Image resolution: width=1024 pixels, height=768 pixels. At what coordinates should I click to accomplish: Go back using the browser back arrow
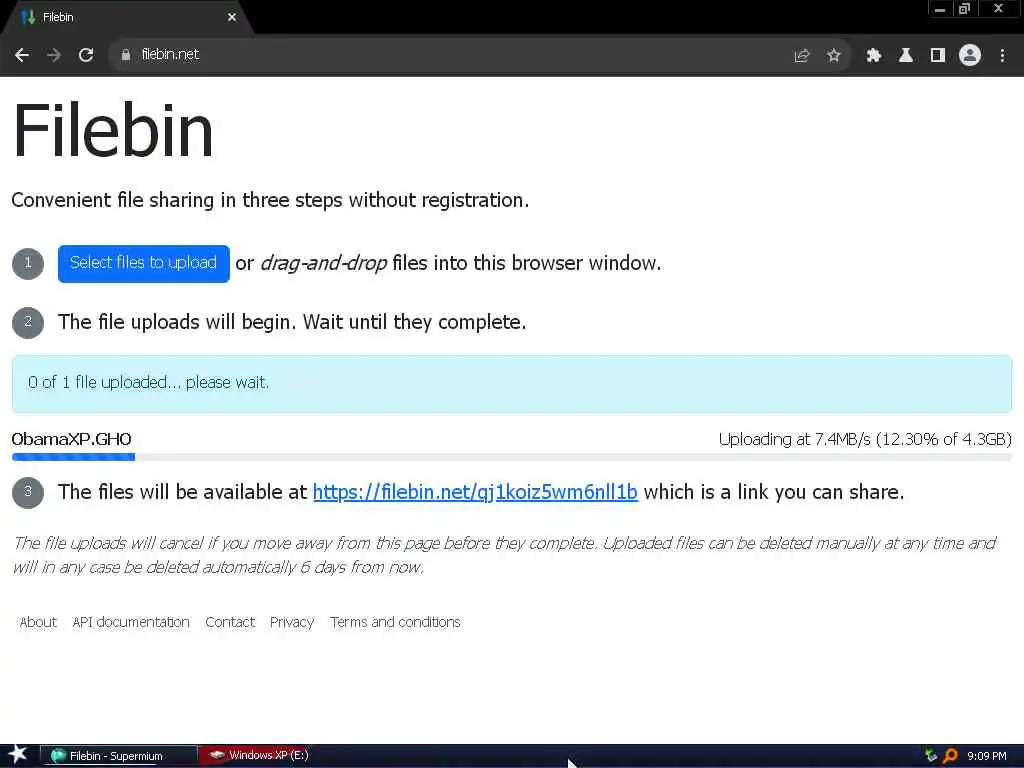(22, 55)
